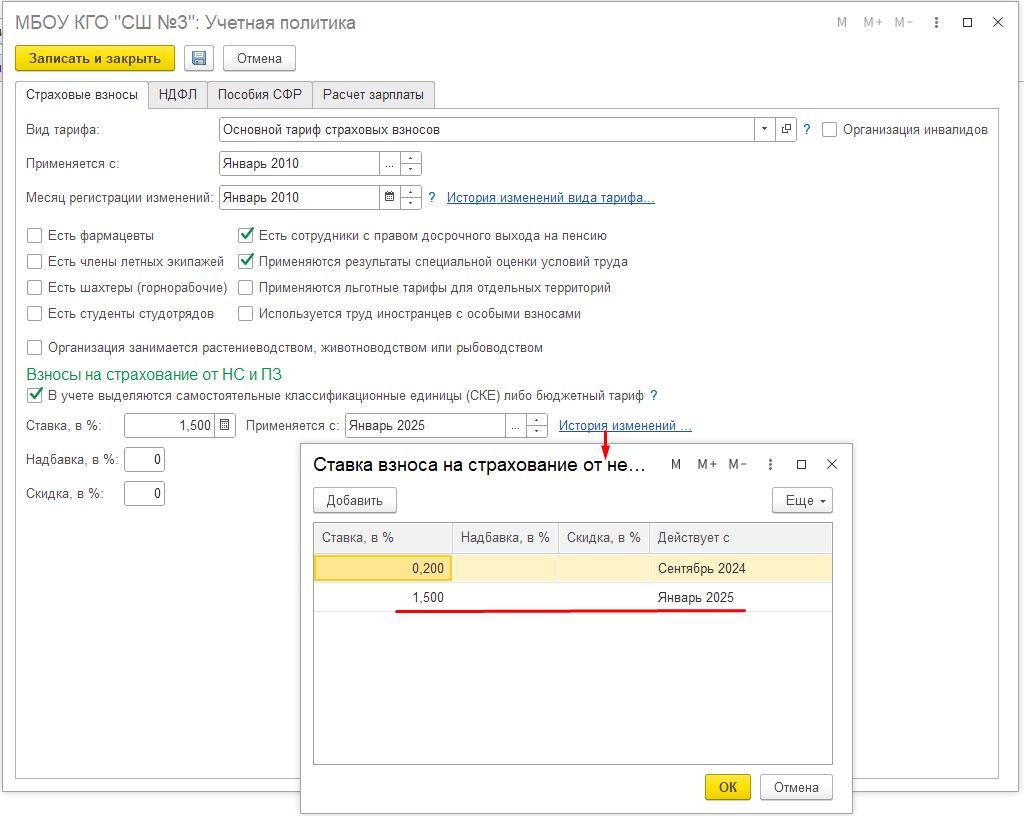Open calendar picker for Месяц регистрации изменений
The width and height of the screenshot is (1024, 816).
pyautogui.click(x=389, y=198)
